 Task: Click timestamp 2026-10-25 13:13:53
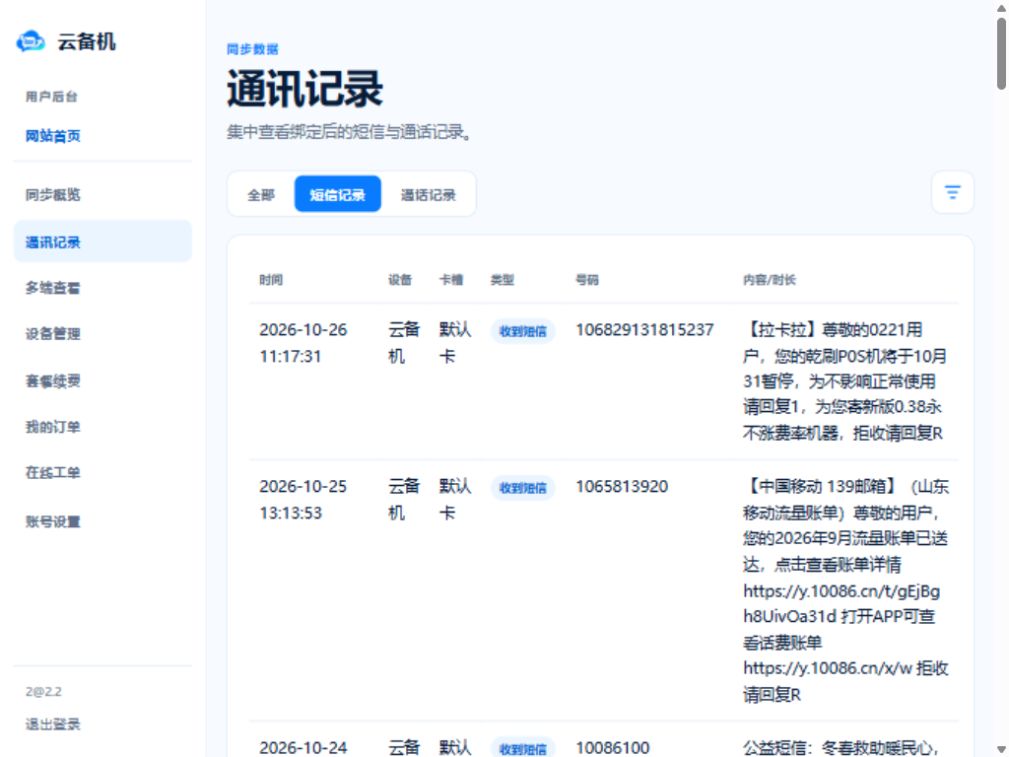pos(303,500)
